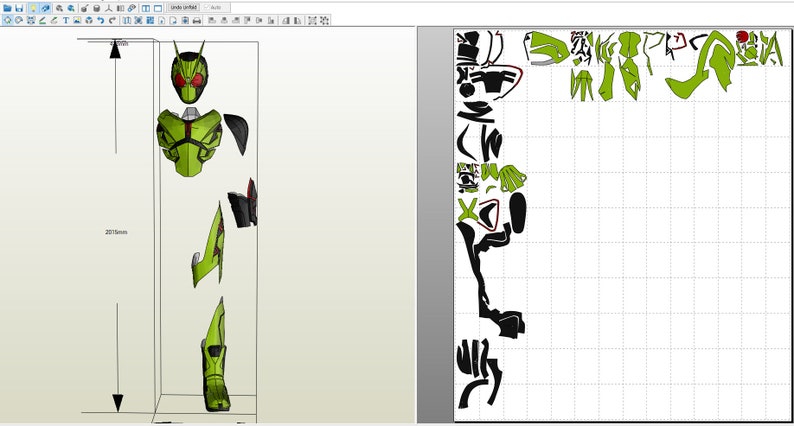Viewport: 794px width, 426px height.
Task: Toggle the Auto checkbox
Action: click(x=212, y=8)
